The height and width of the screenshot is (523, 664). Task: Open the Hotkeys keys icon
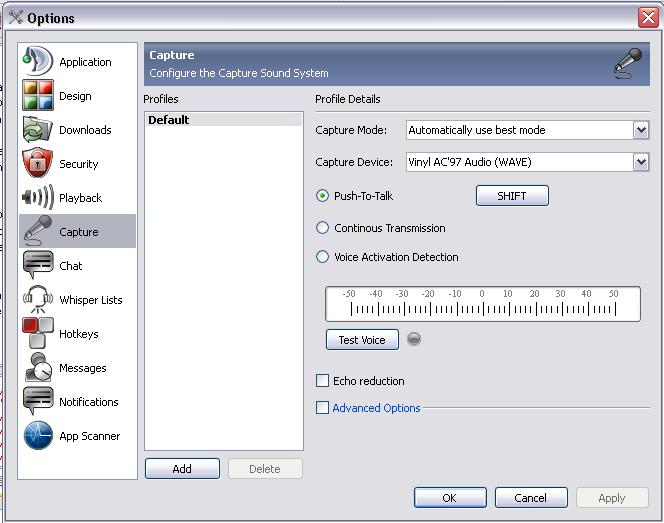38,333
